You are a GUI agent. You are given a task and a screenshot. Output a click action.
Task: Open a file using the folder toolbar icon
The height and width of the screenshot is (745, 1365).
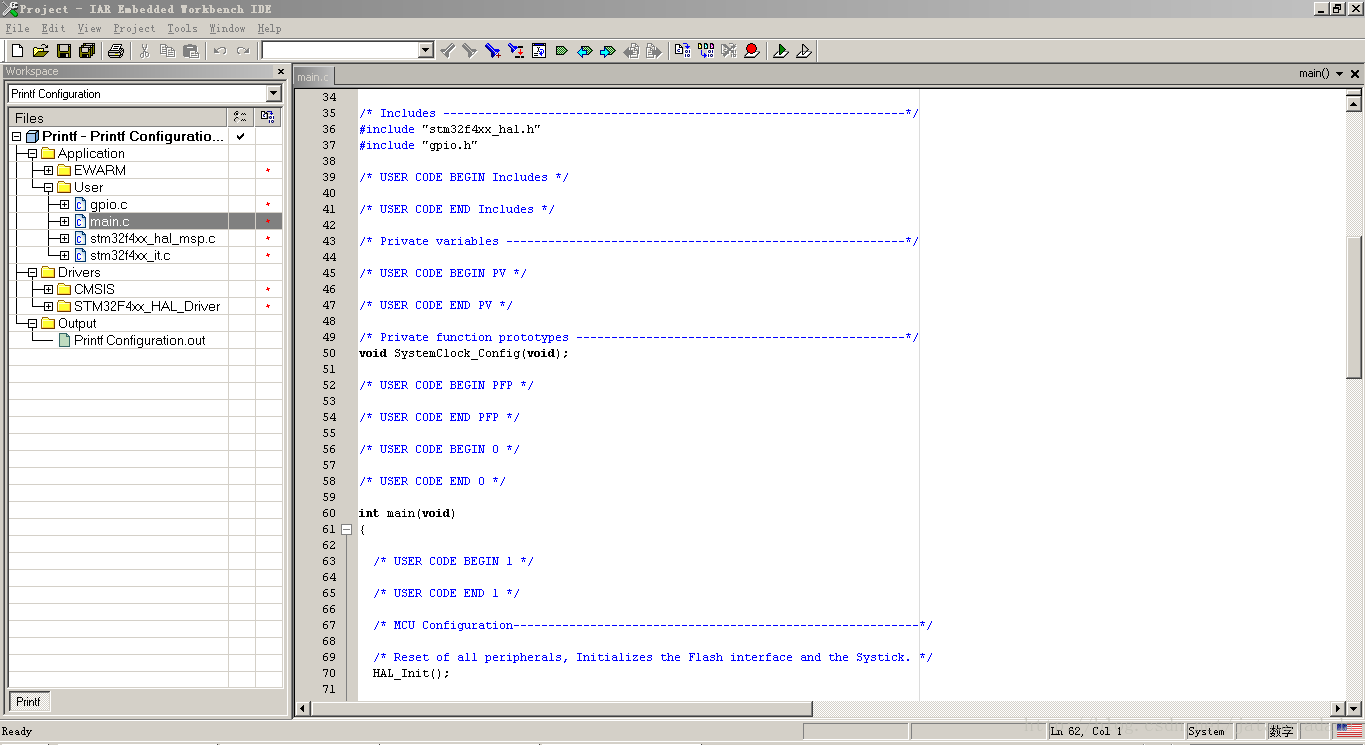tap(40, 50)
